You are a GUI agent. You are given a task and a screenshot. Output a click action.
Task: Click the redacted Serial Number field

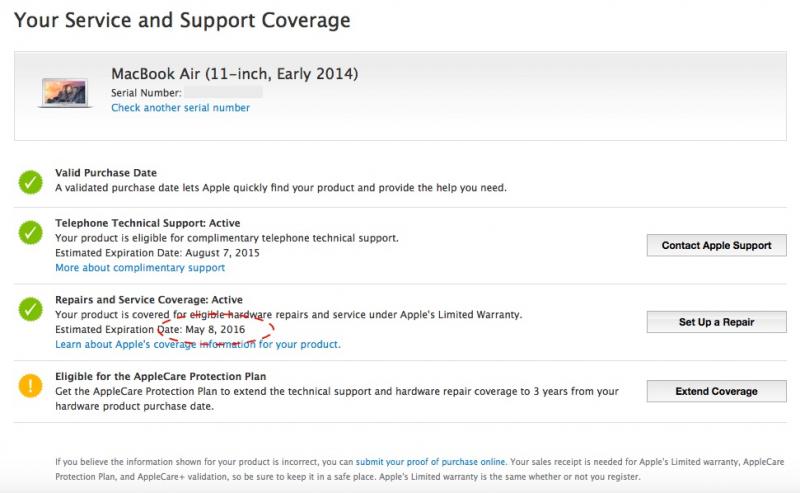click(x=223, y=92)
